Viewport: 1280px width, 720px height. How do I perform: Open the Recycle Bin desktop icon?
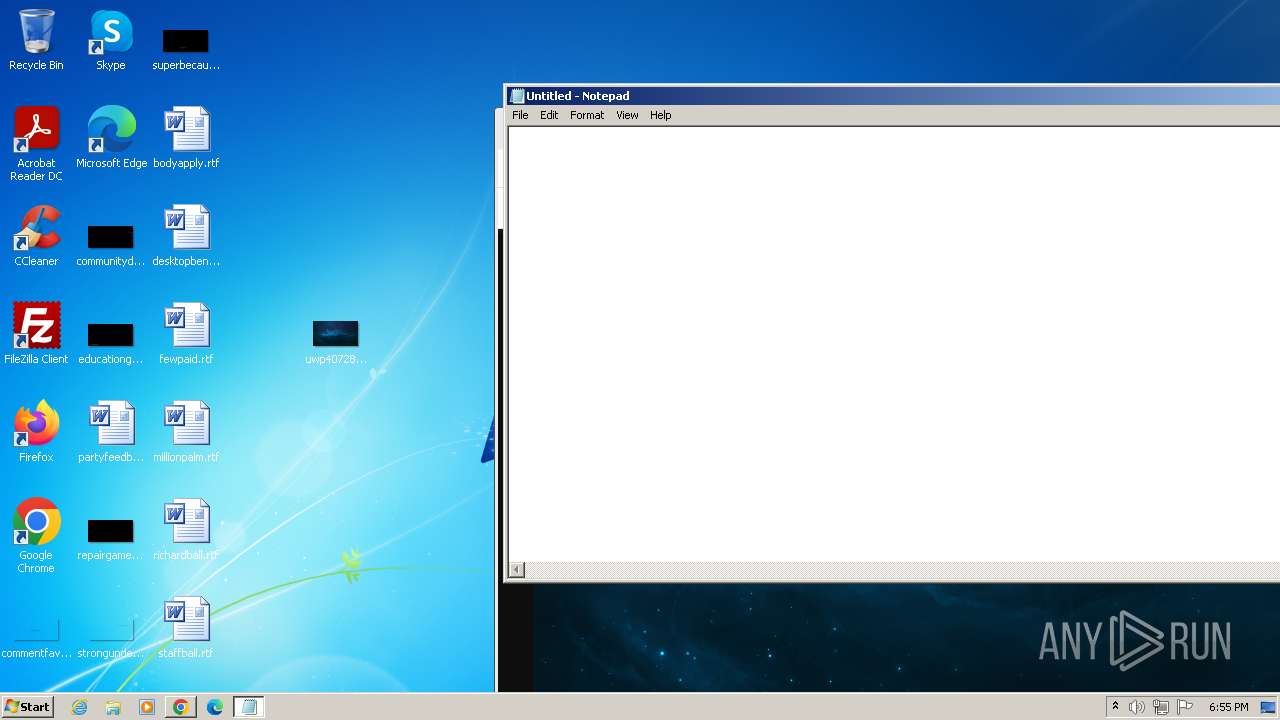tap(36, 40)
